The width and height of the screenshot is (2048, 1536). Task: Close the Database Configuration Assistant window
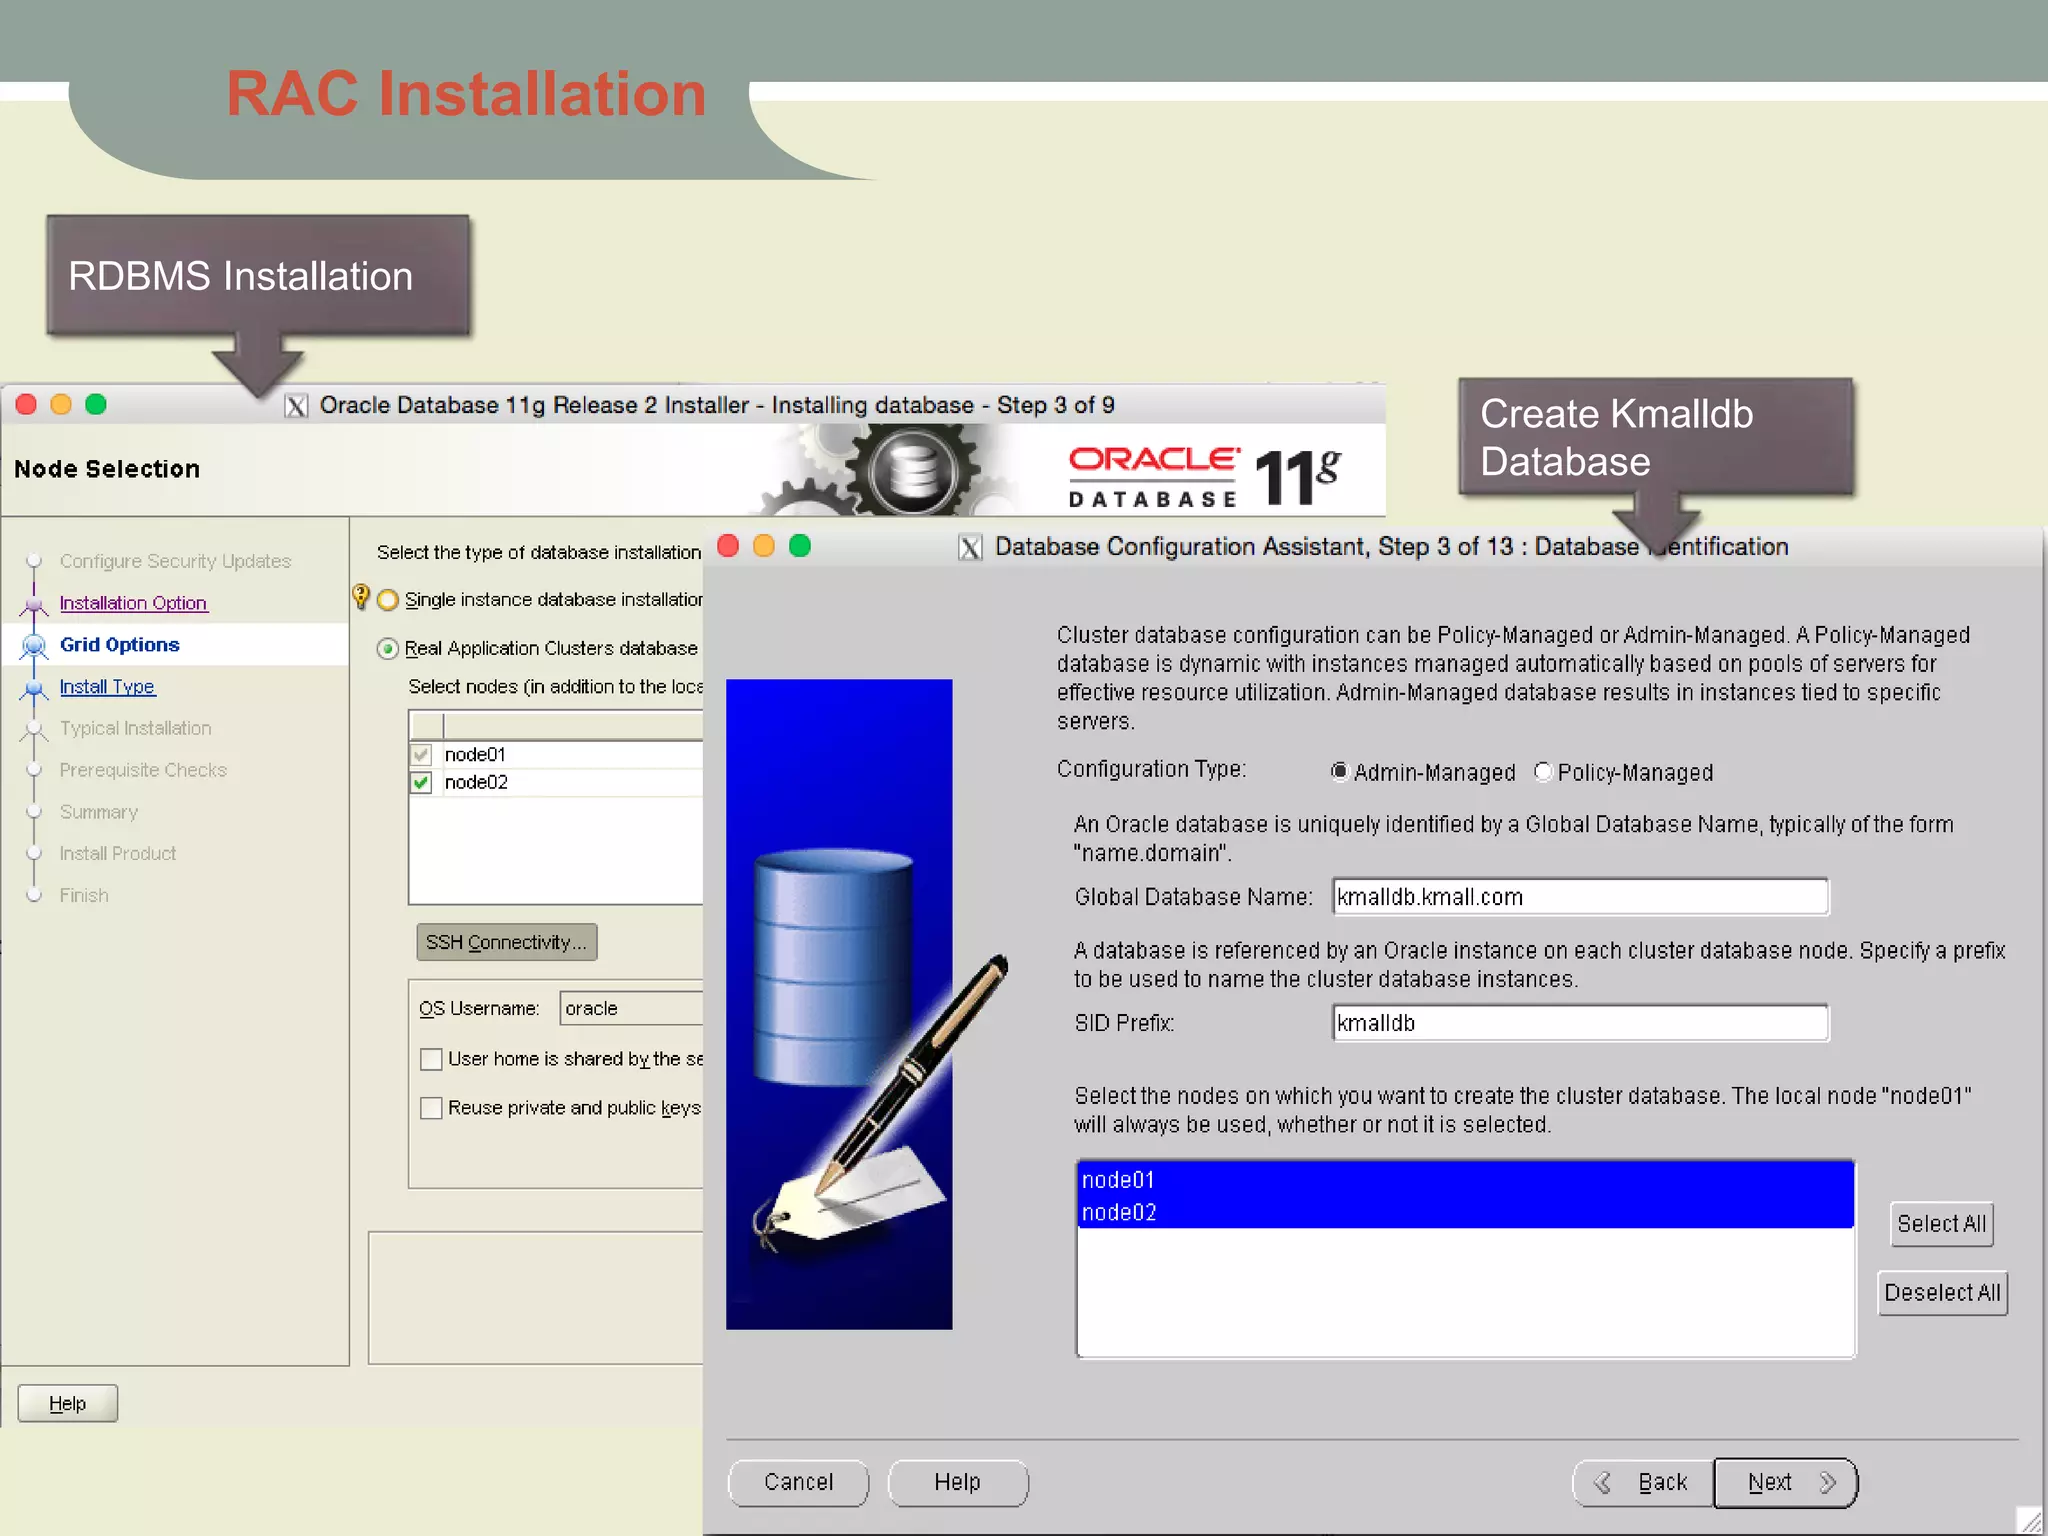[x=728, y=546]
